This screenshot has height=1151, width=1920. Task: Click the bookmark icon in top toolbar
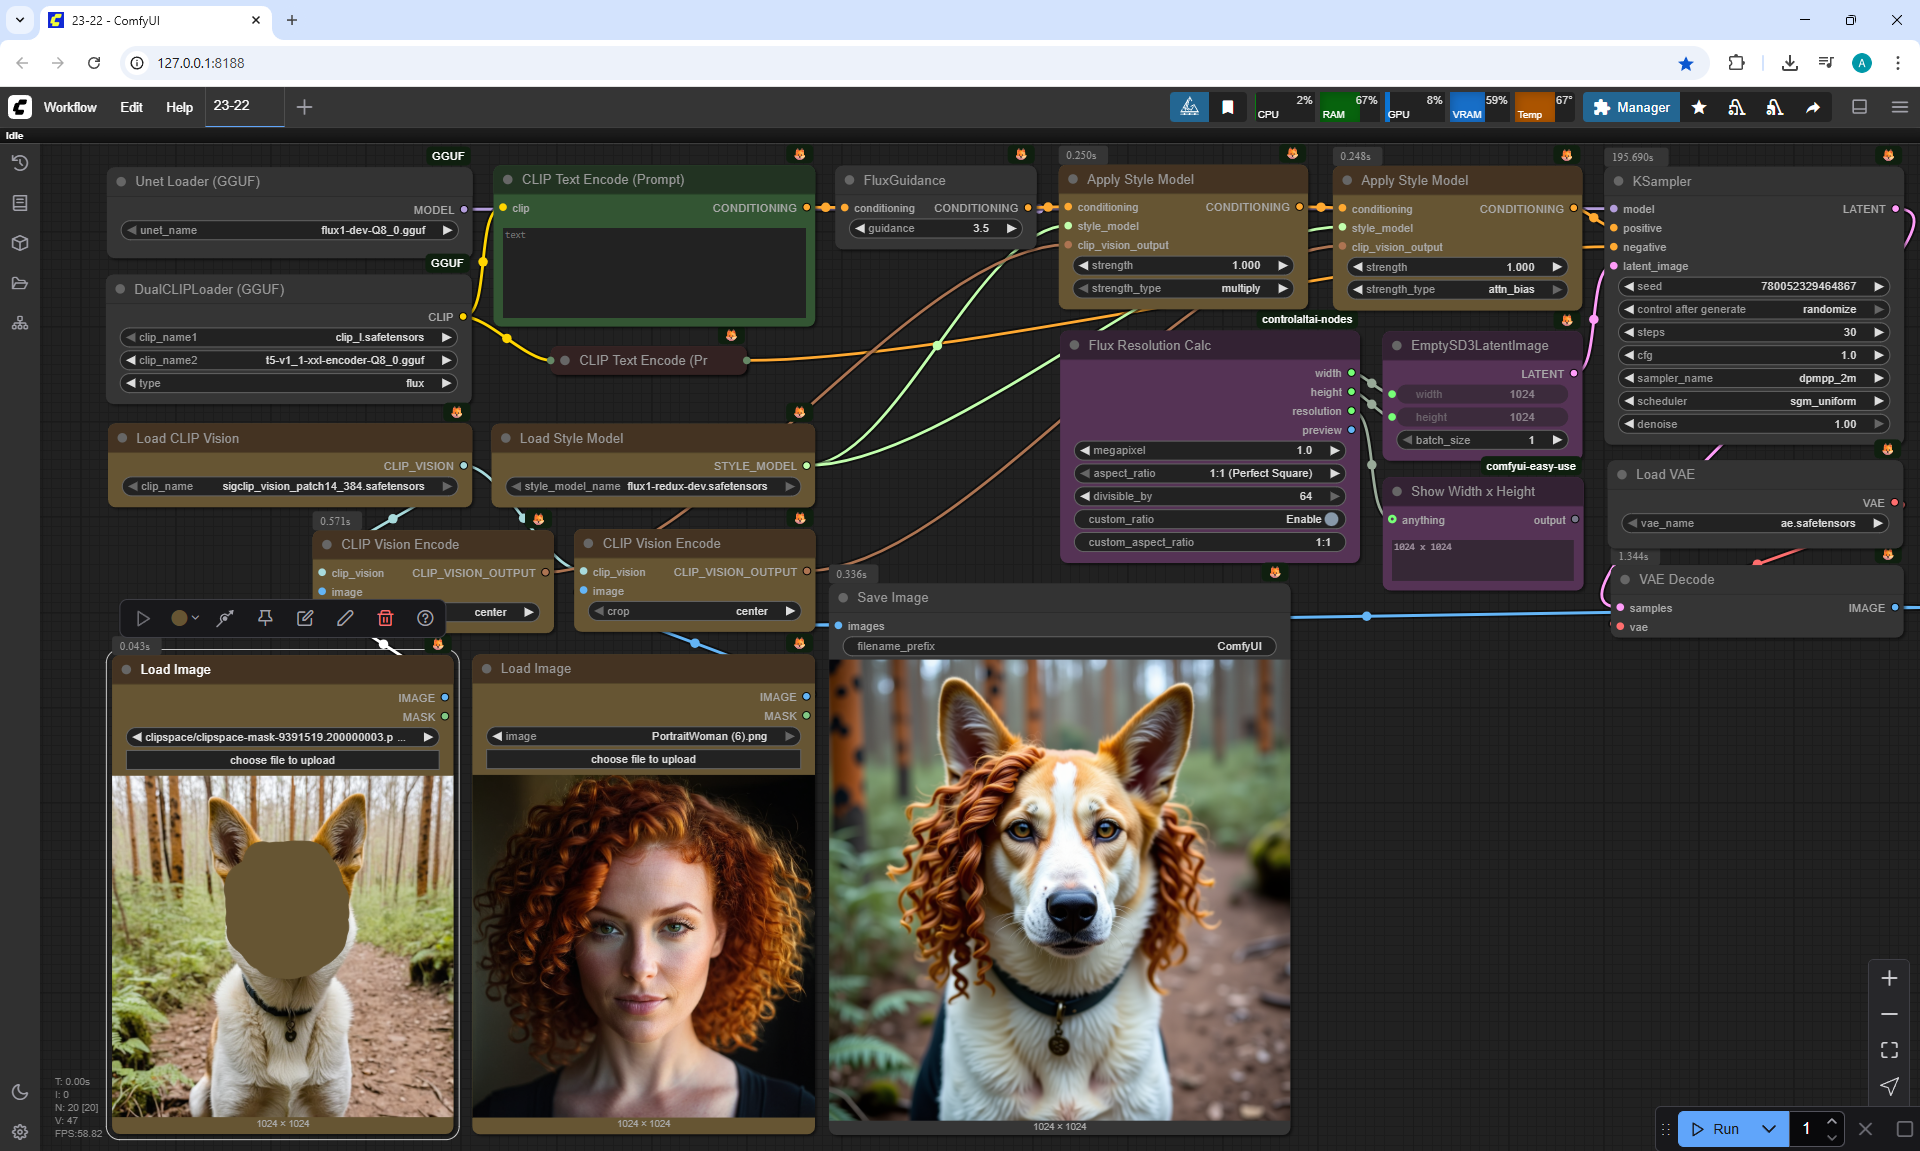pyautogui.click(x=1227, y=107)
